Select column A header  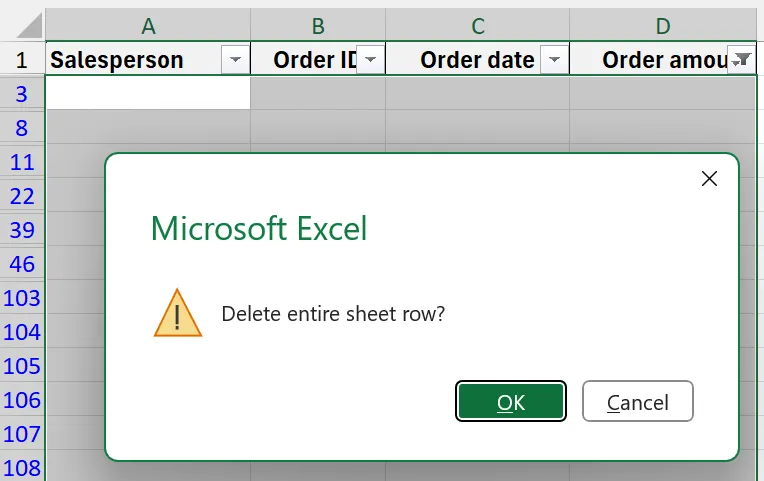[x=148, y=26]
